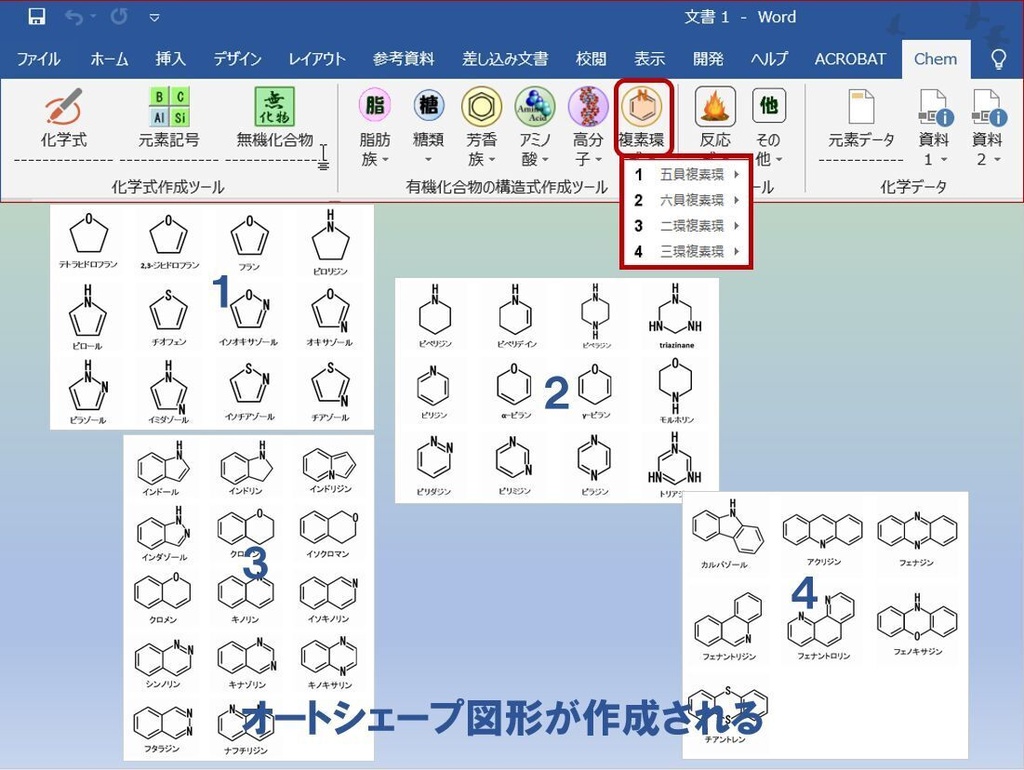
Task: Select 六員複素環 menu item
Action: coord(686,200)
